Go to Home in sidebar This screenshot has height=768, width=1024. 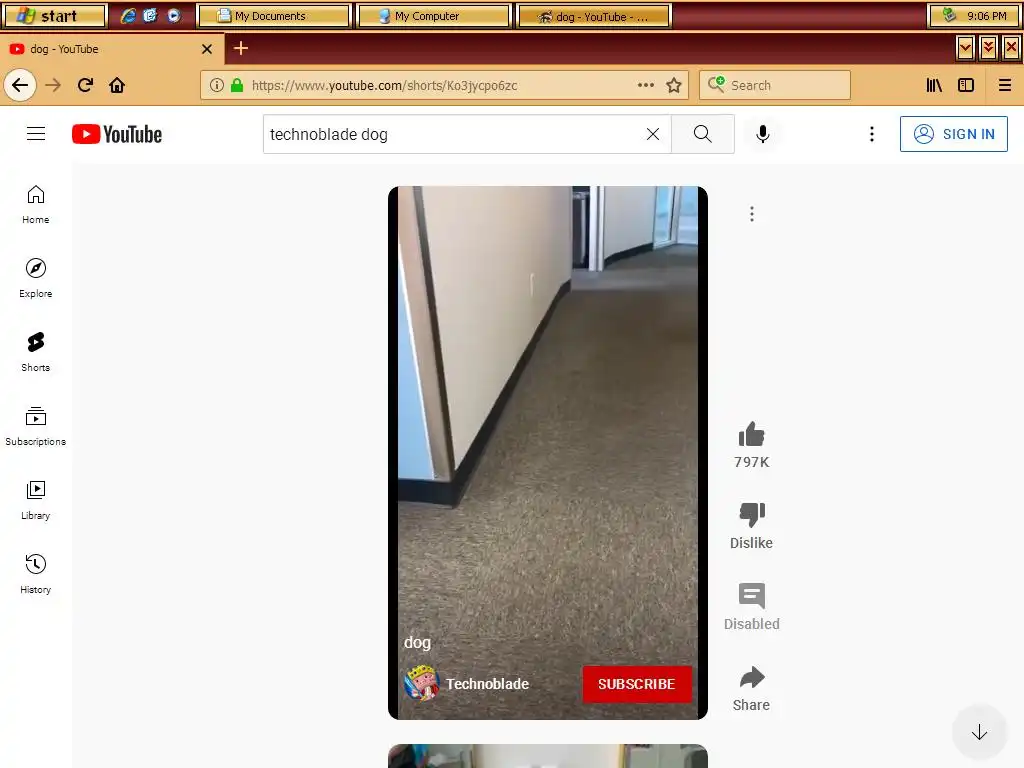point(36,204)
